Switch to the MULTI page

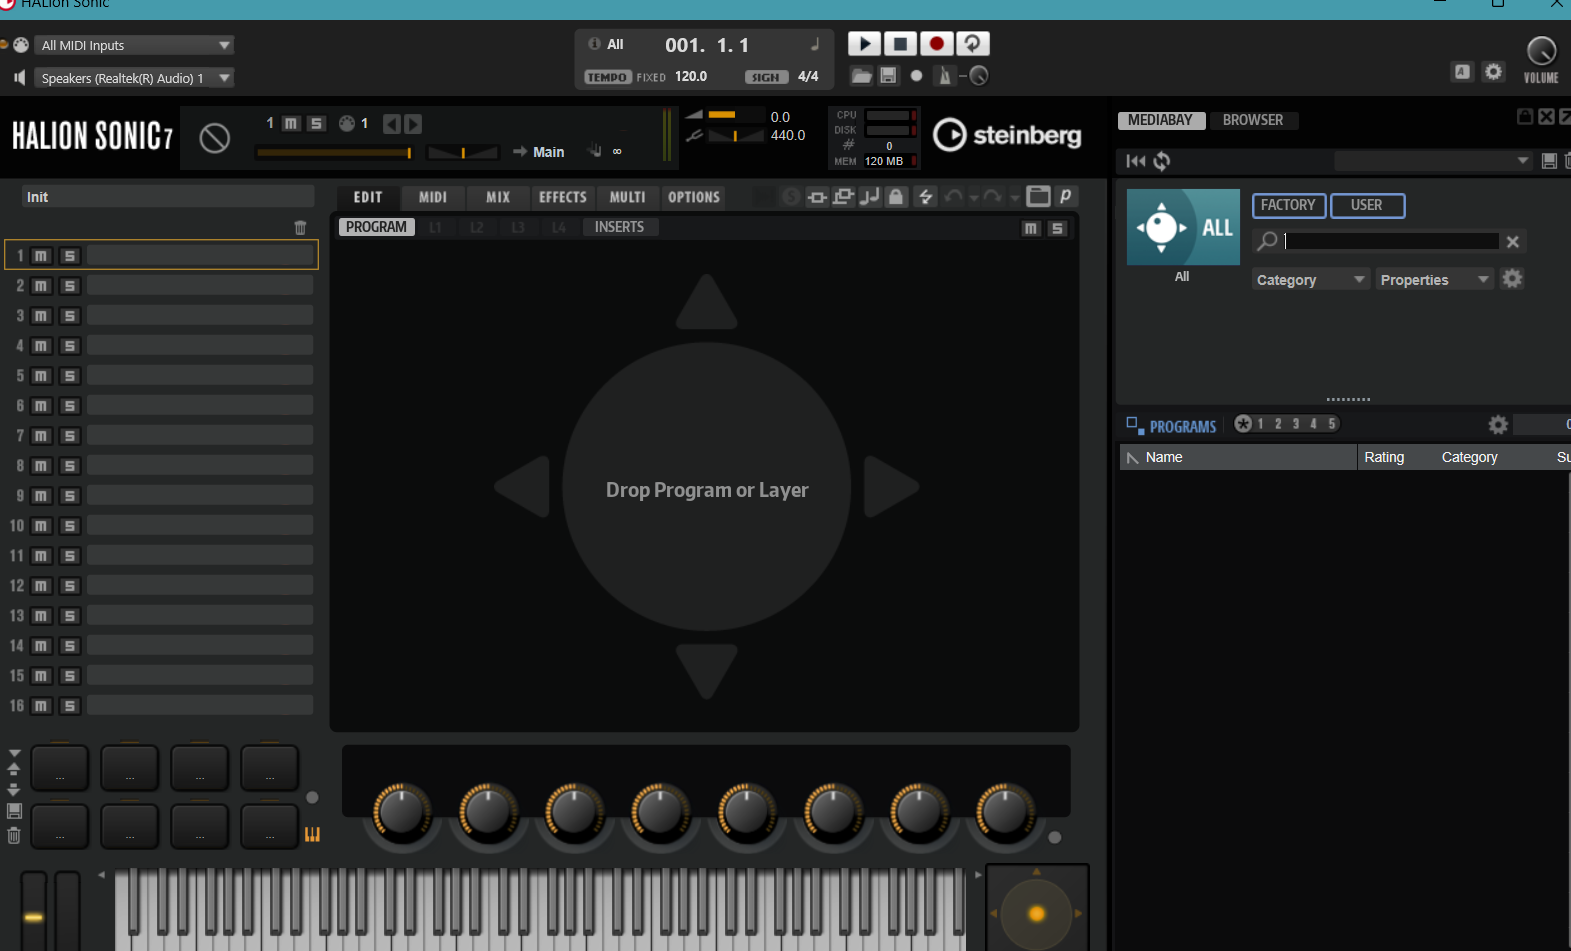point(628,197)
